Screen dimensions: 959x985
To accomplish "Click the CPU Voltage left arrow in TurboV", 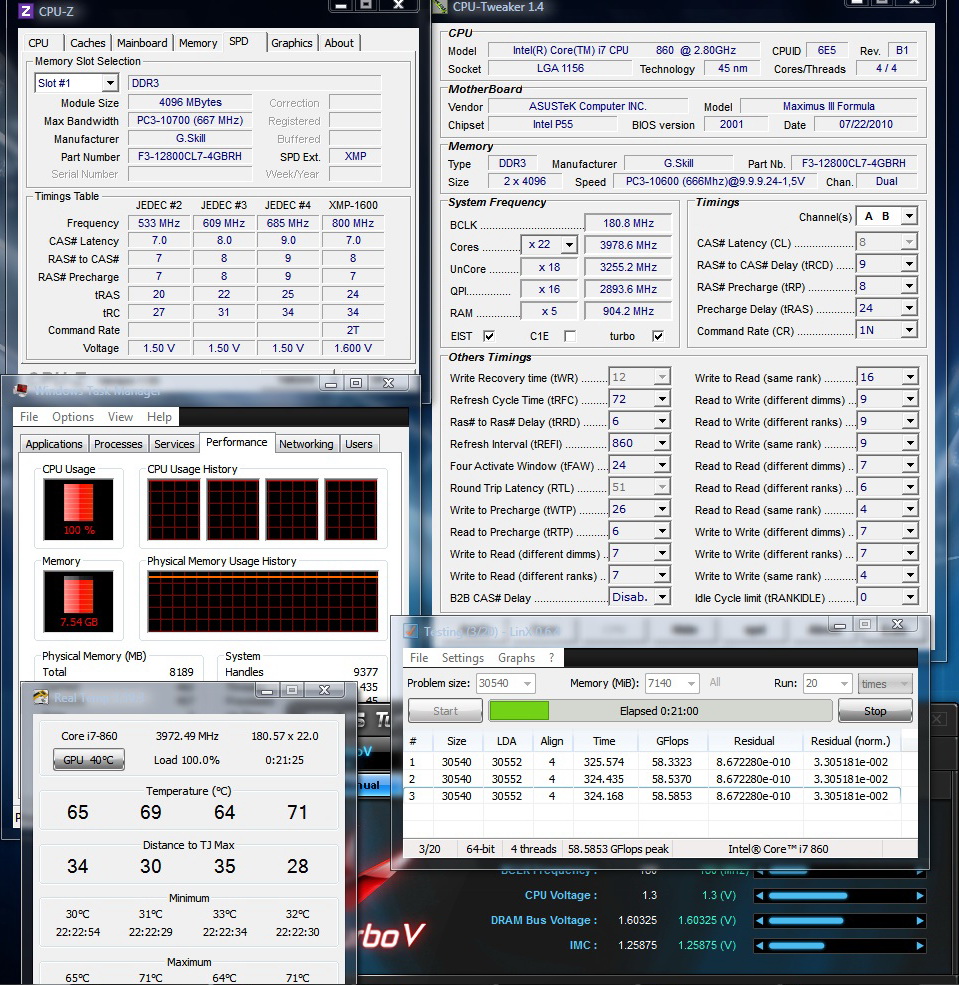I will 759,895.
